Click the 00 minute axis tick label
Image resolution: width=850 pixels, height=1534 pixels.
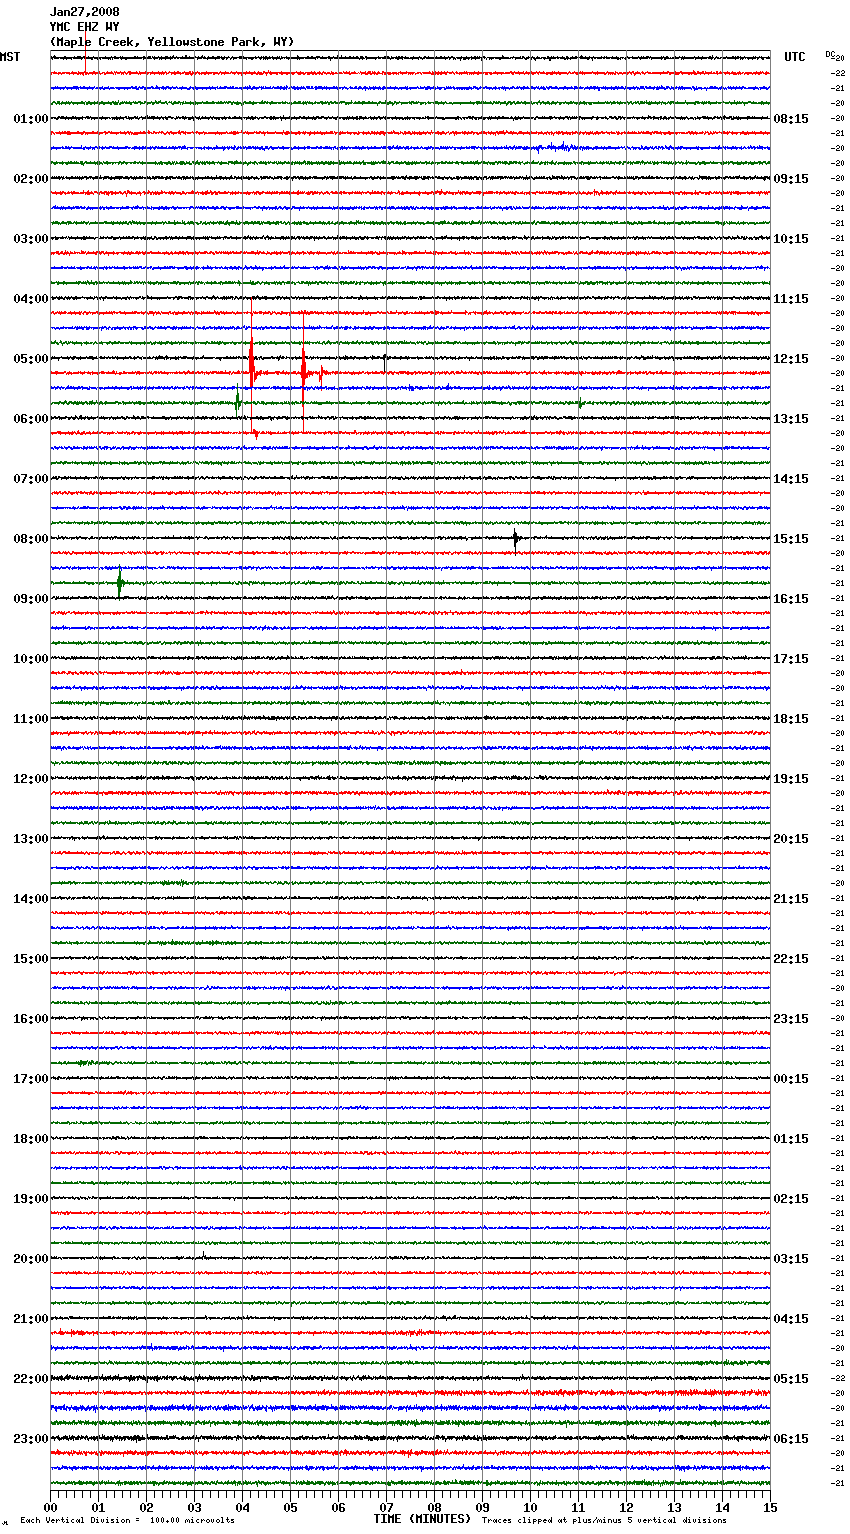click(x=51, y=1507)
